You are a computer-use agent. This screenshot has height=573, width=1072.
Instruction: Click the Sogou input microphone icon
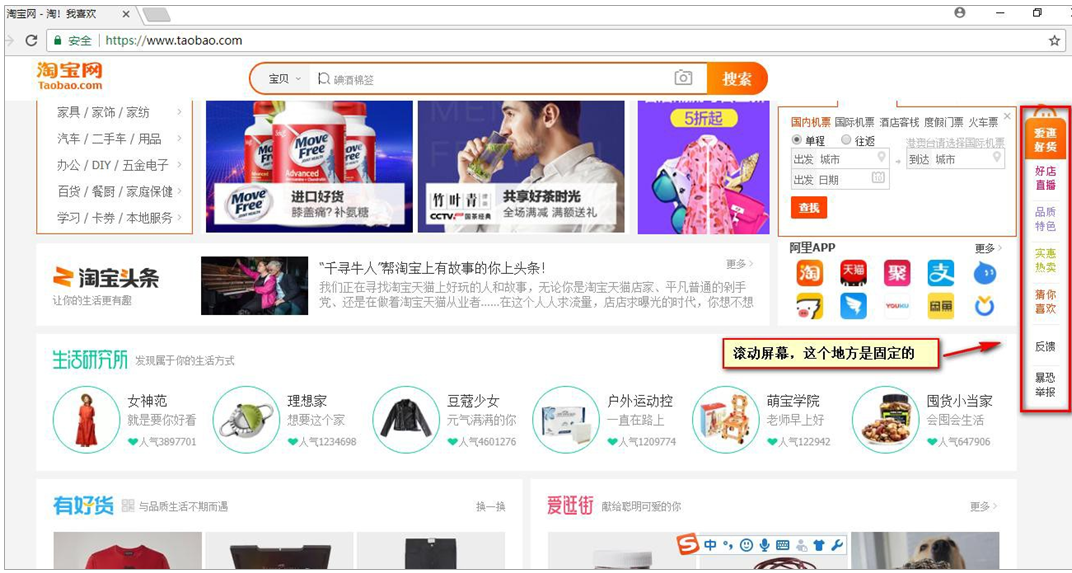[764, 545]
